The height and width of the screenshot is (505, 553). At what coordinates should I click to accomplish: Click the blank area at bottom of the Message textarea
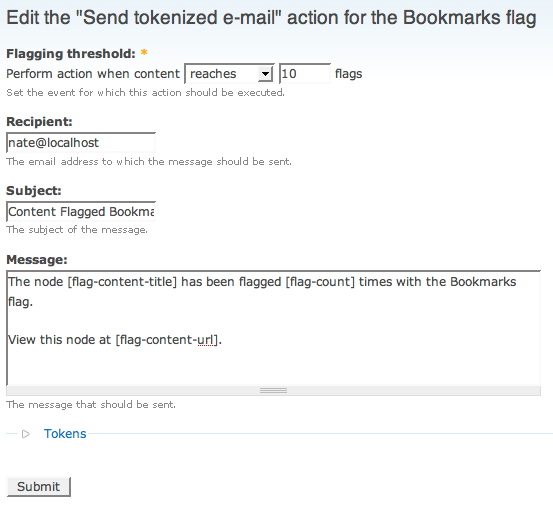[x=273, y=367]
